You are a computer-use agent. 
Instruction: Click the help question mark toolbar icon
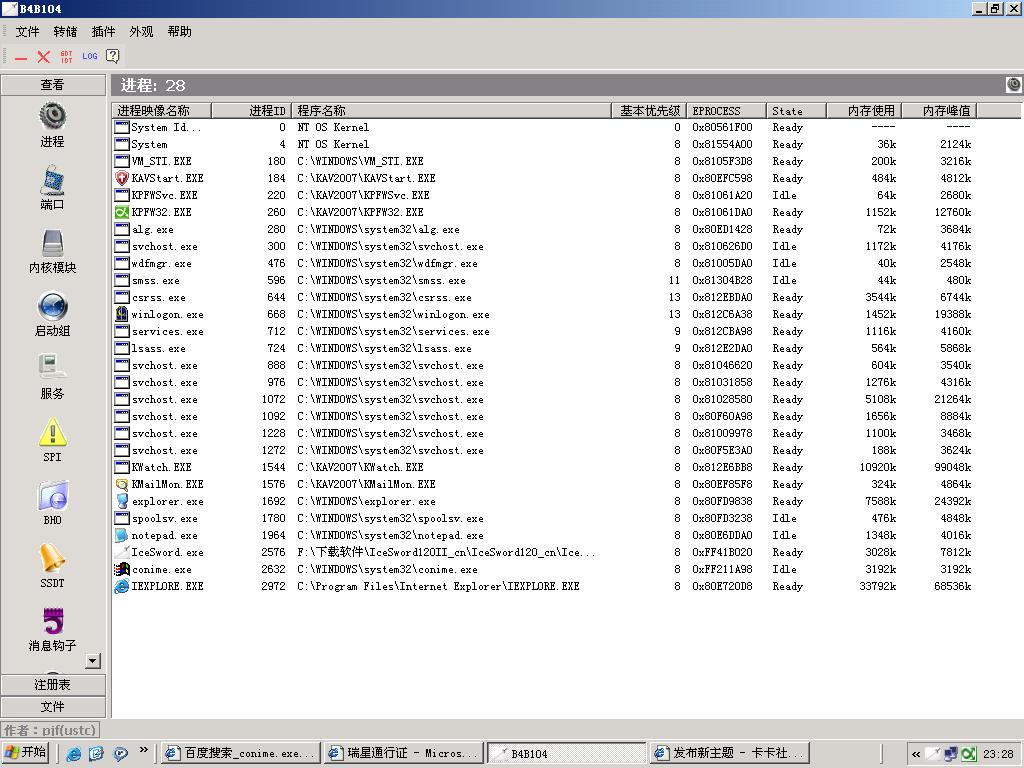tap(113, 56)
